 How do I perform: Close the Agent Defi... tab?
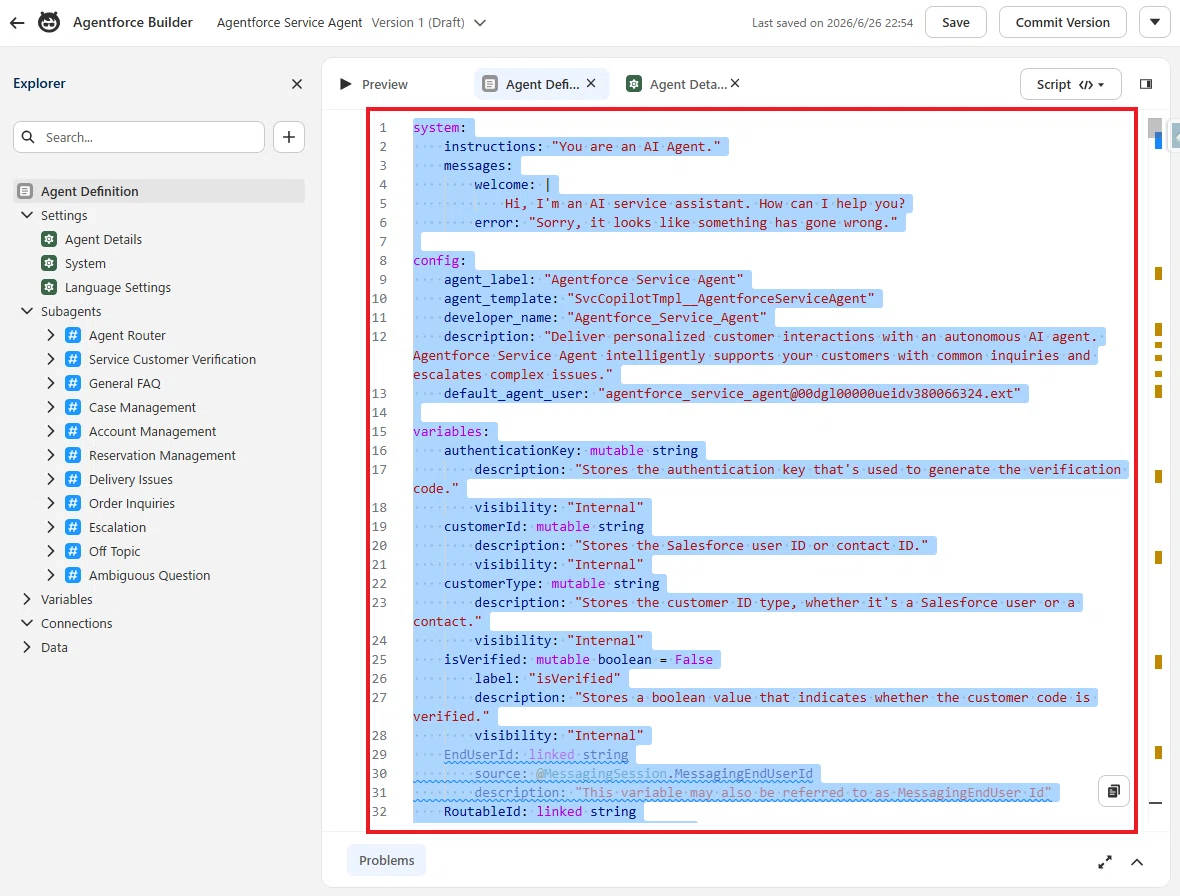[592, 84]
